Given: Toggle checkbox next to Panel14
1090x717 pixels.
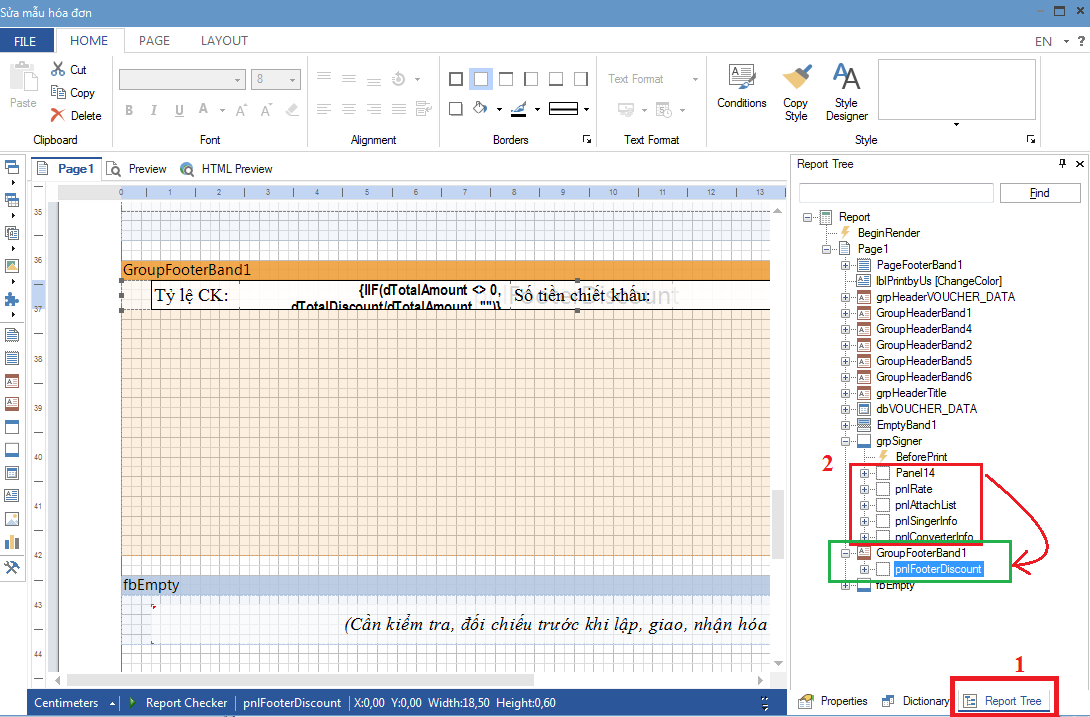Looking at the screenshot, I should click(883, 473).
